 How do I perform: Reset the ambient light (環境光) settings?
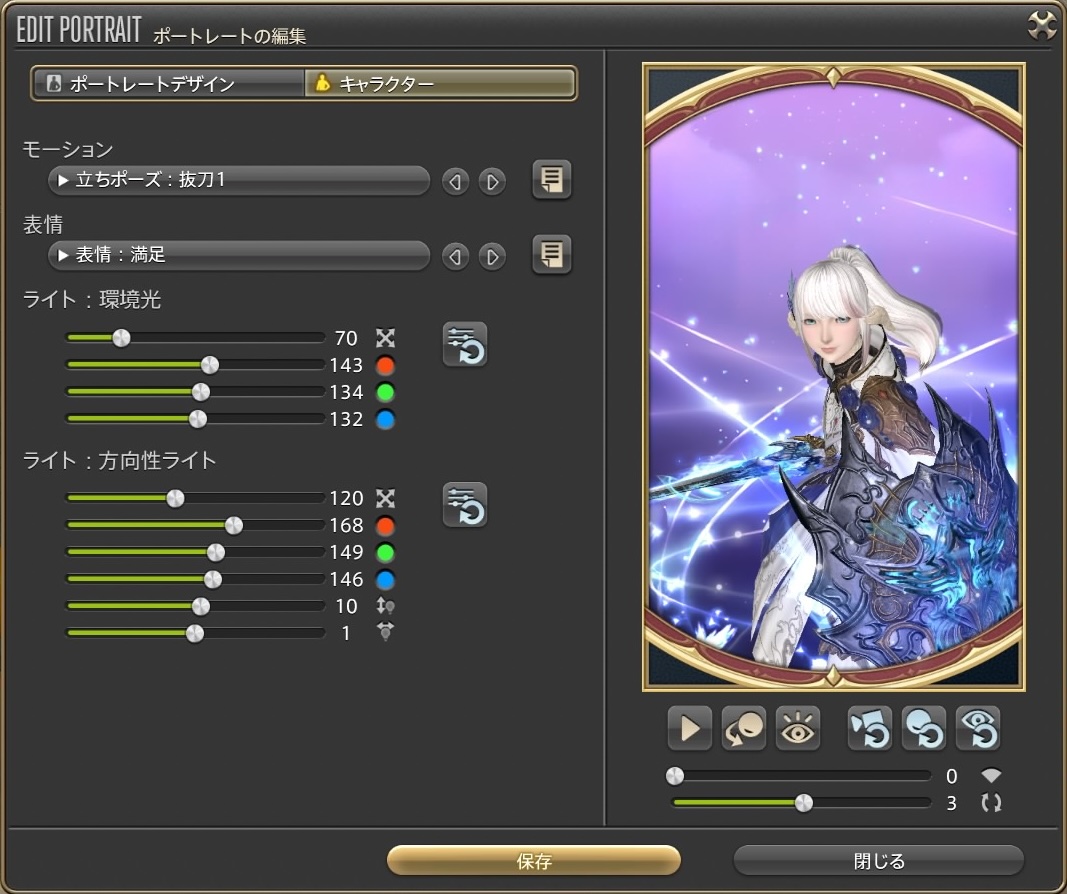tap(465, 345)
